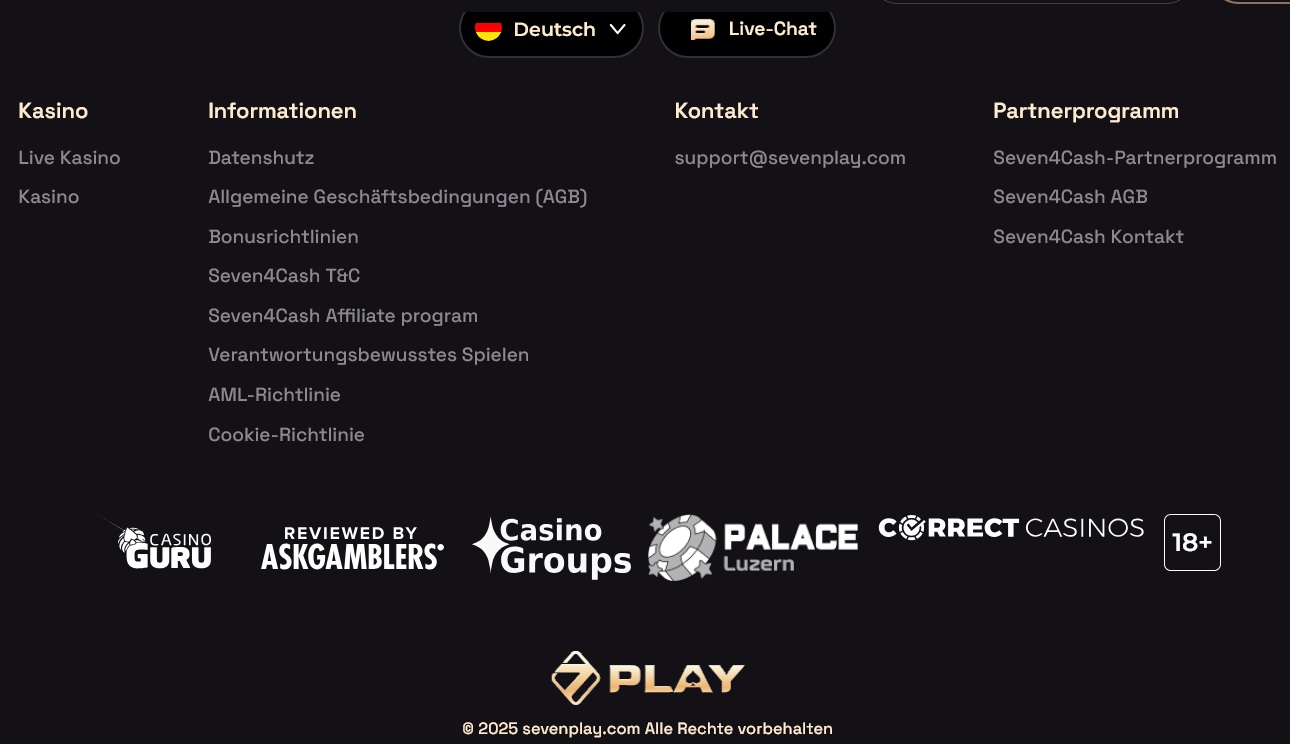Click the Correct Casinos logo
1290x744 pixels.
1011,528
